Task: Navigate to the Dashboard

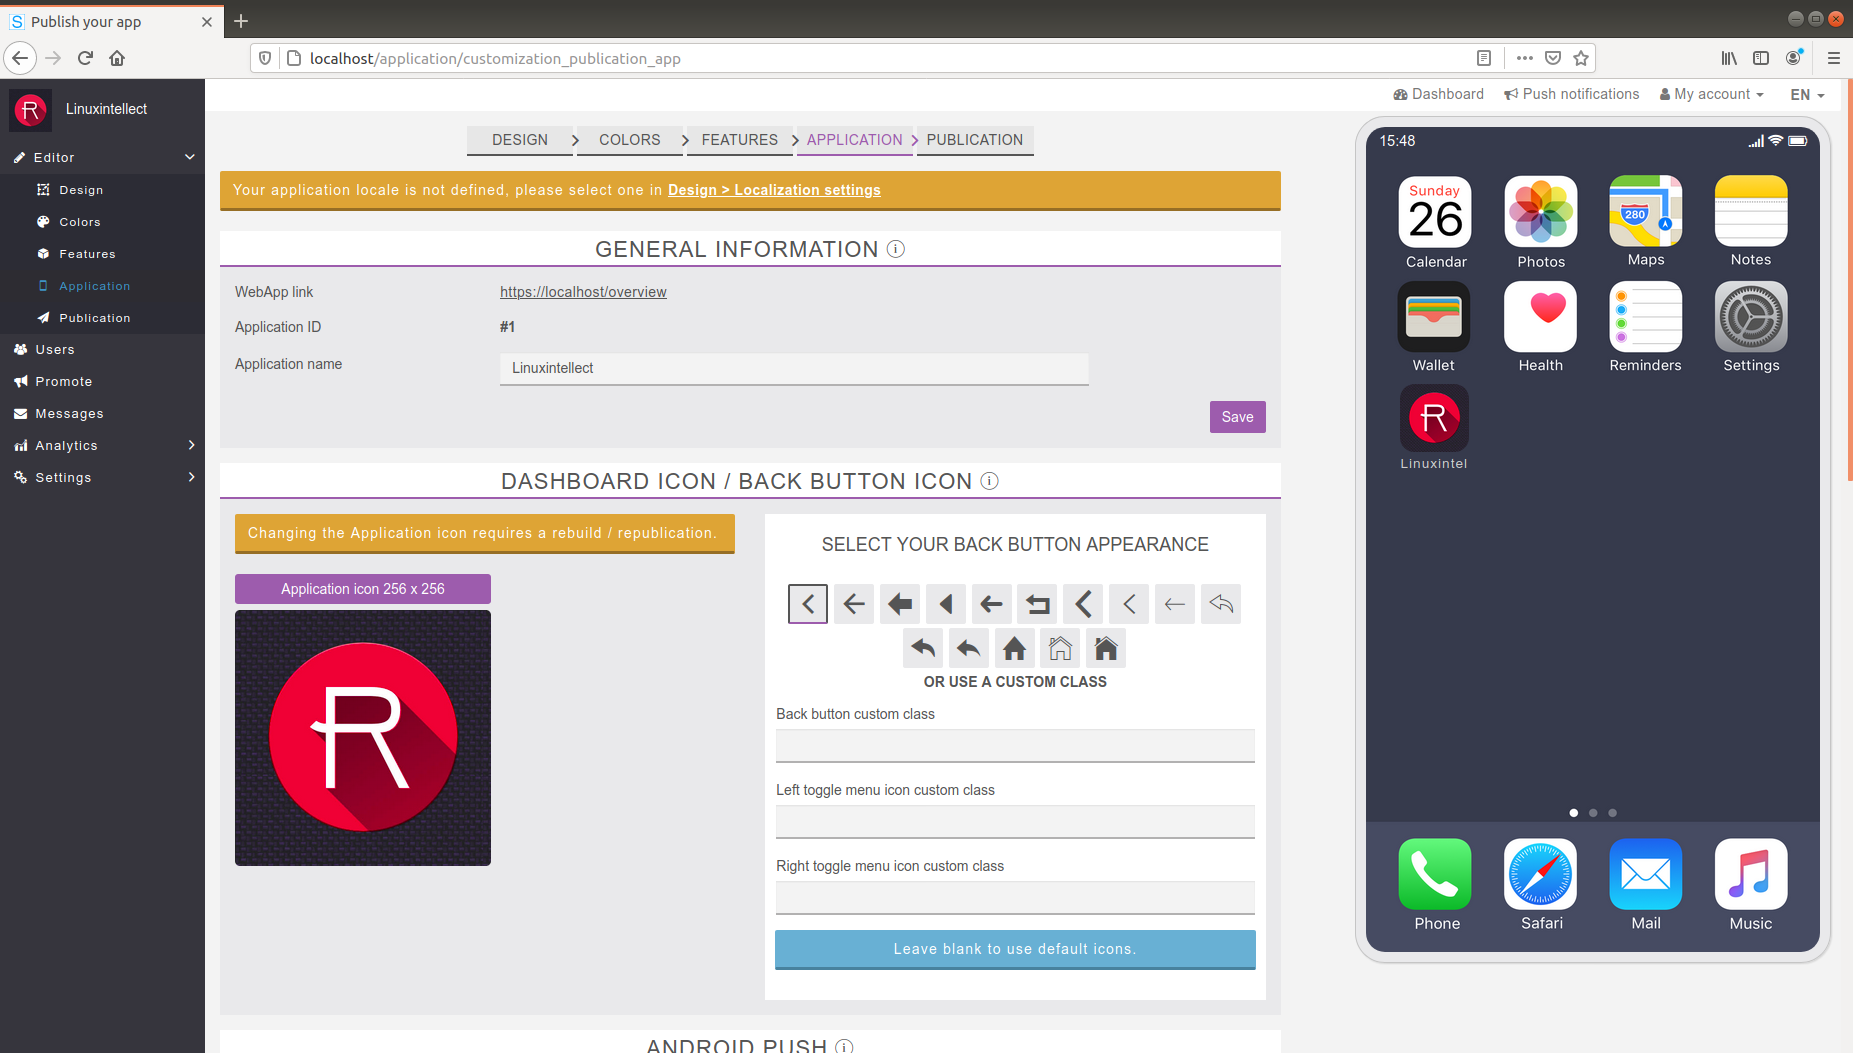Action: click(1438, 94)
